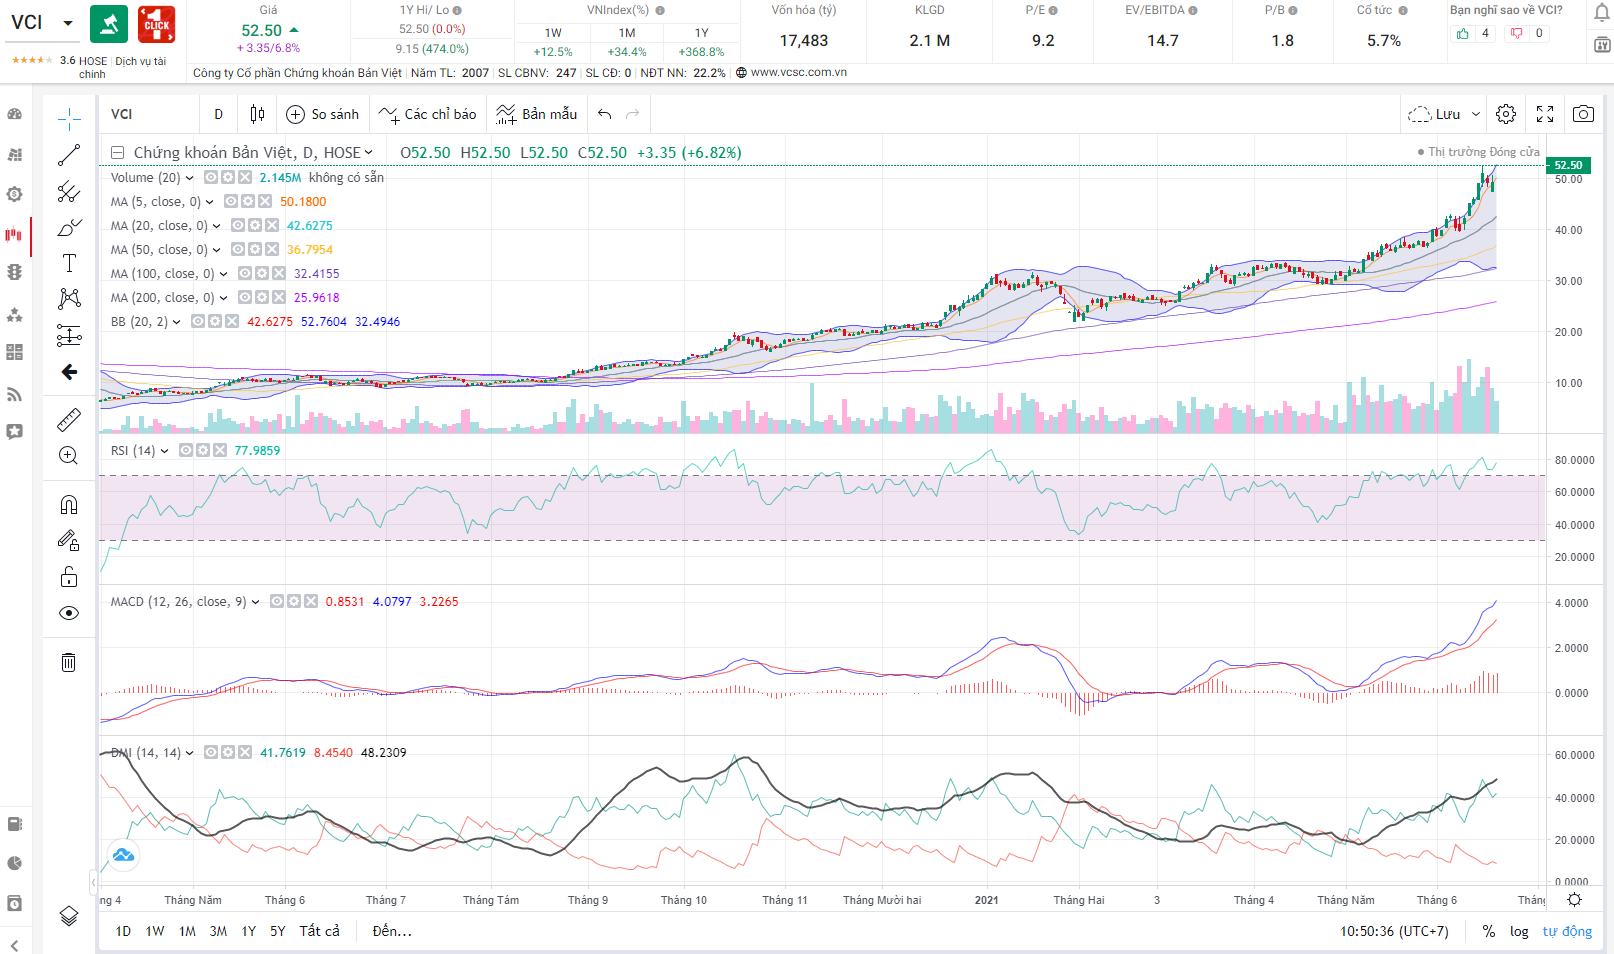Toggle visibility of MACD indicator
The height and width of the screenshot is (954, 1614).
[x=277, y=601]
